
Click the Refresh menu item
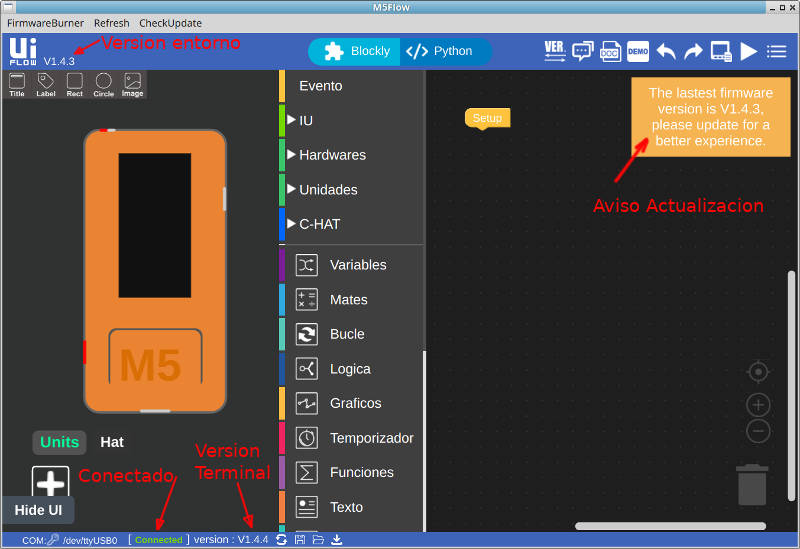click(111, 23)
